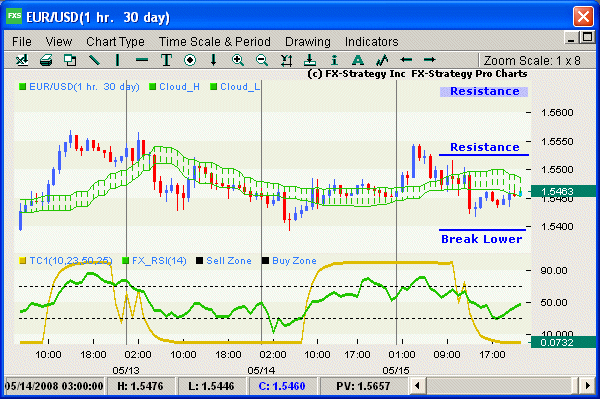
Task: Click the EUR/USD(1 hr. 30 day) legend entry
Action: coord(79,87)
